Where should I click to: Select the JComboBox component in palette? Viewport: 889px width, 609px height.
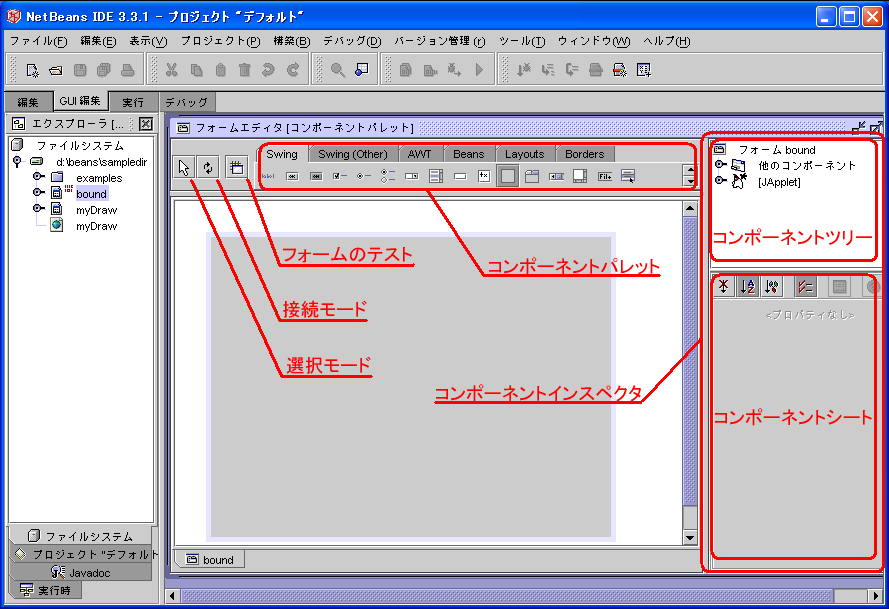412,176
